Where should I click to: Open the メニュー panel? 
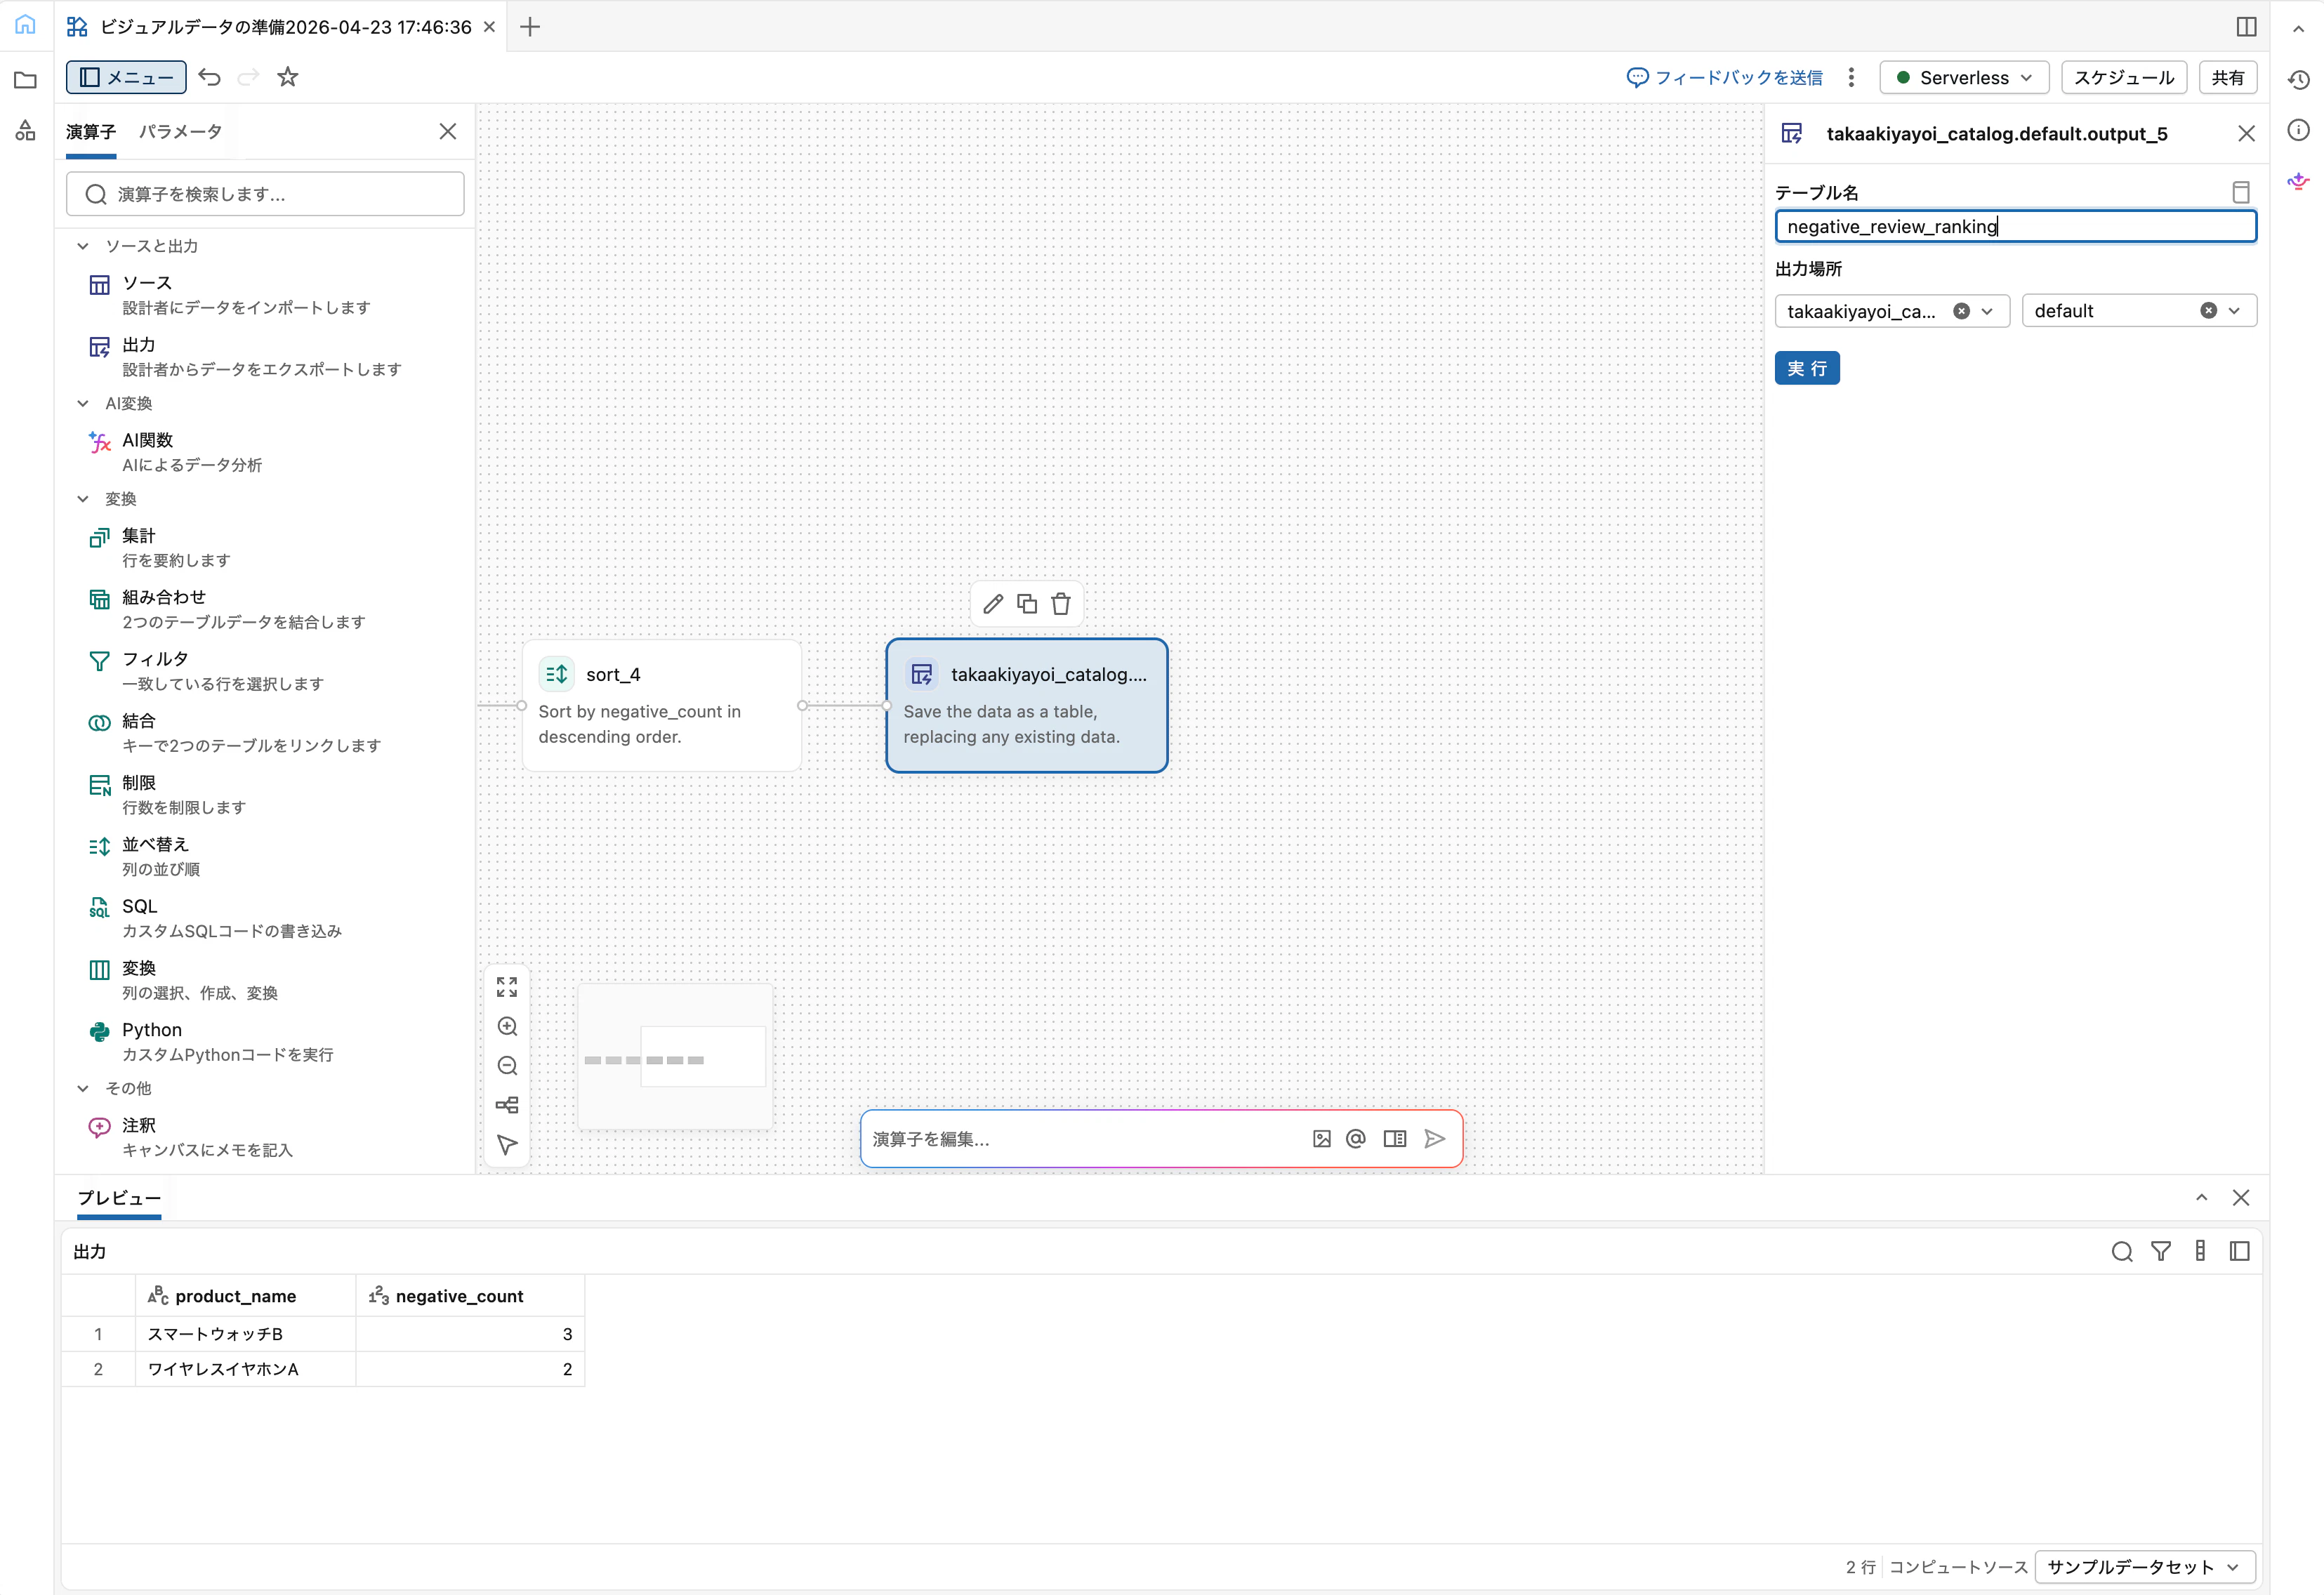[125, 77]
